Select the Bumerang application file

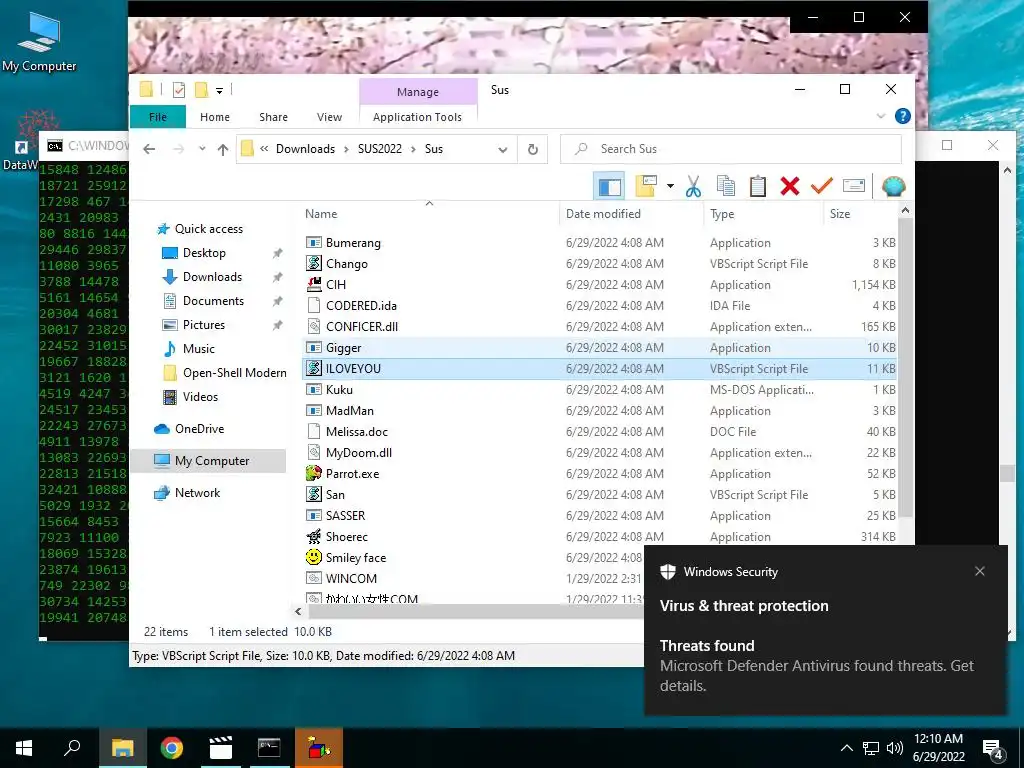pos(353,243)
